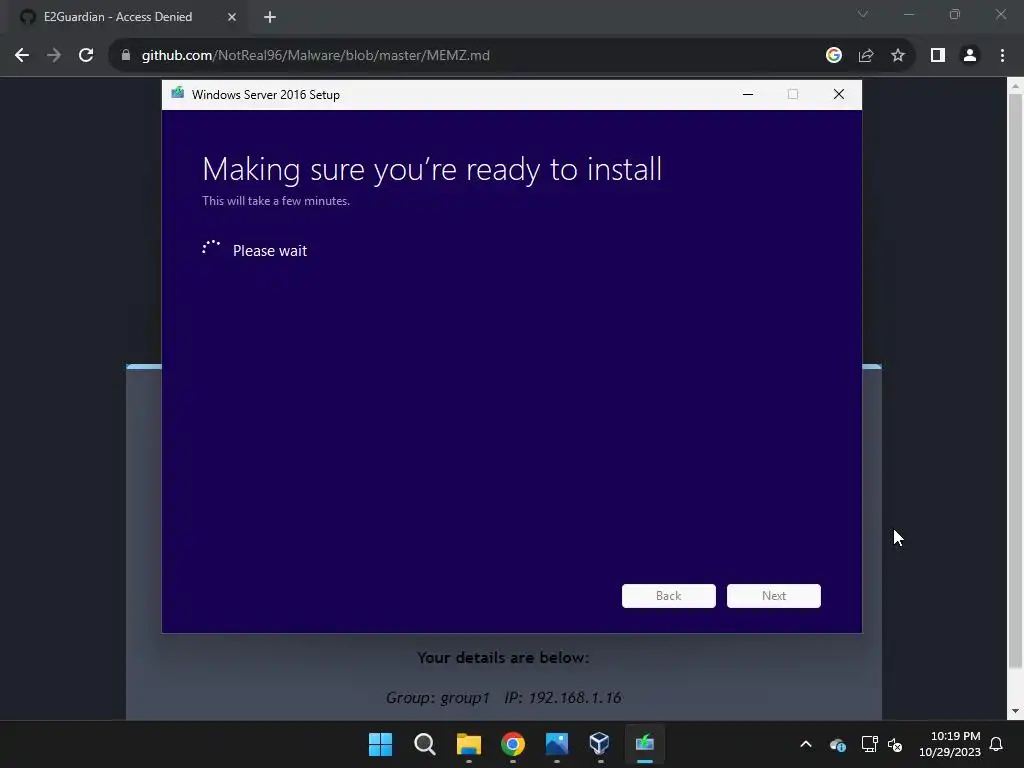This screenshot has width=1024, height=768.
Task: Click the Back button in Setup
Action: tap(669, 596)
